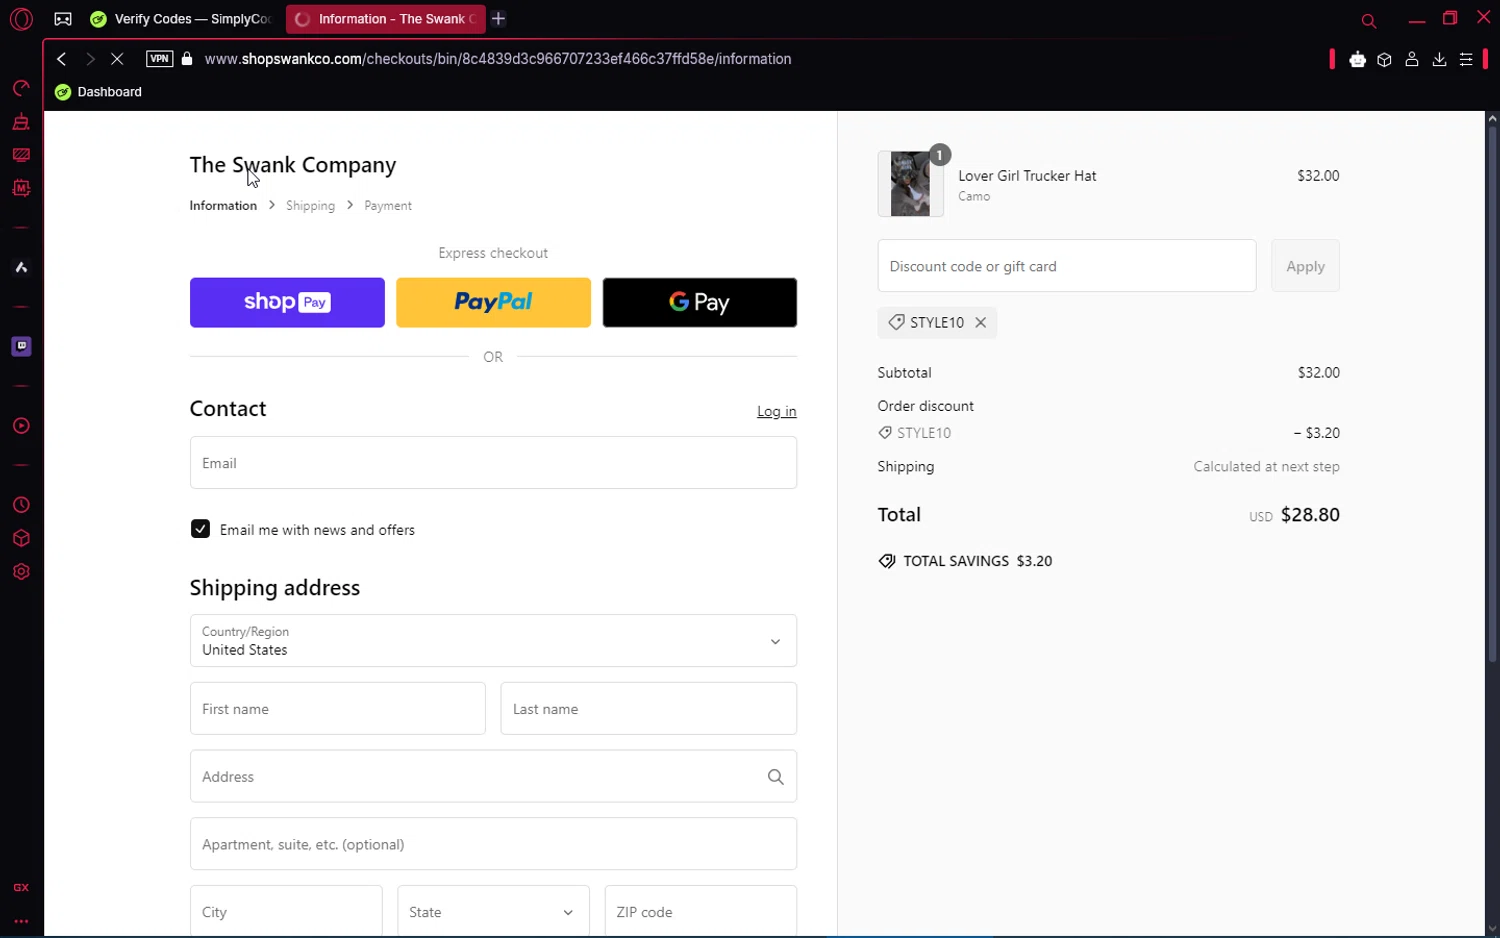Open the downloads arrow icon

coord(1439,60)
